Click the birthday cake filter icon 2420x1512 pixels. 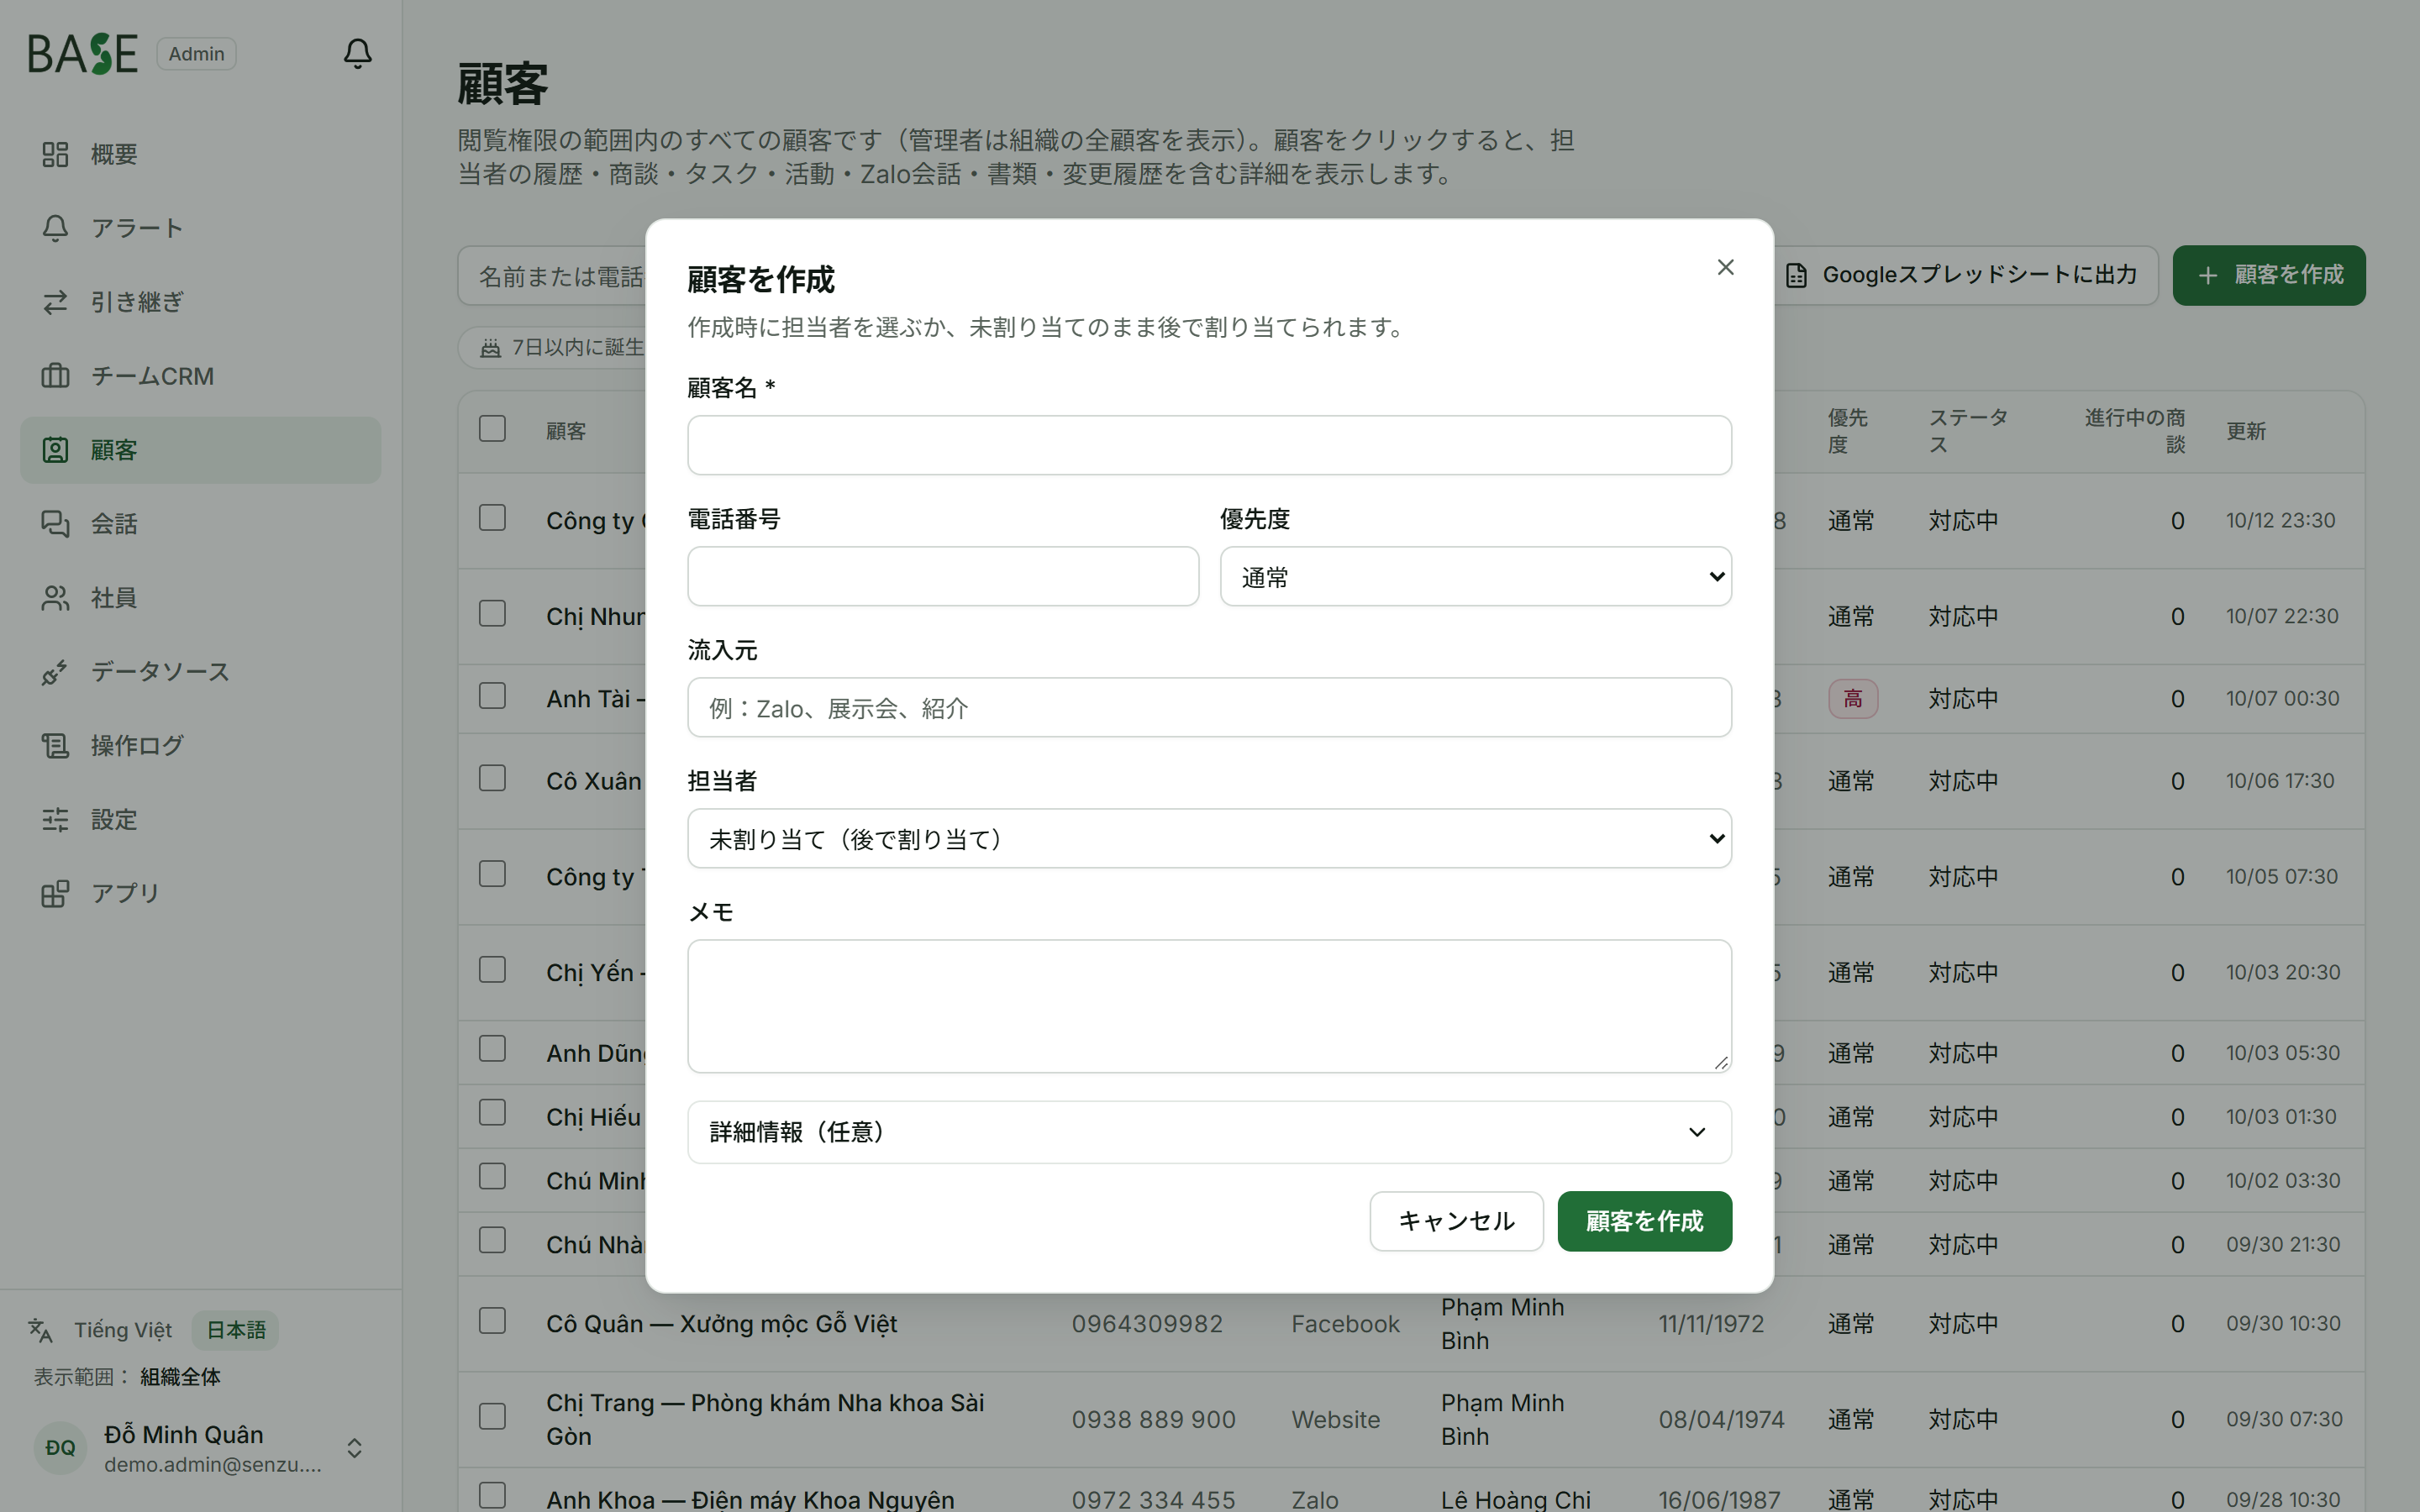pos(490,348)
